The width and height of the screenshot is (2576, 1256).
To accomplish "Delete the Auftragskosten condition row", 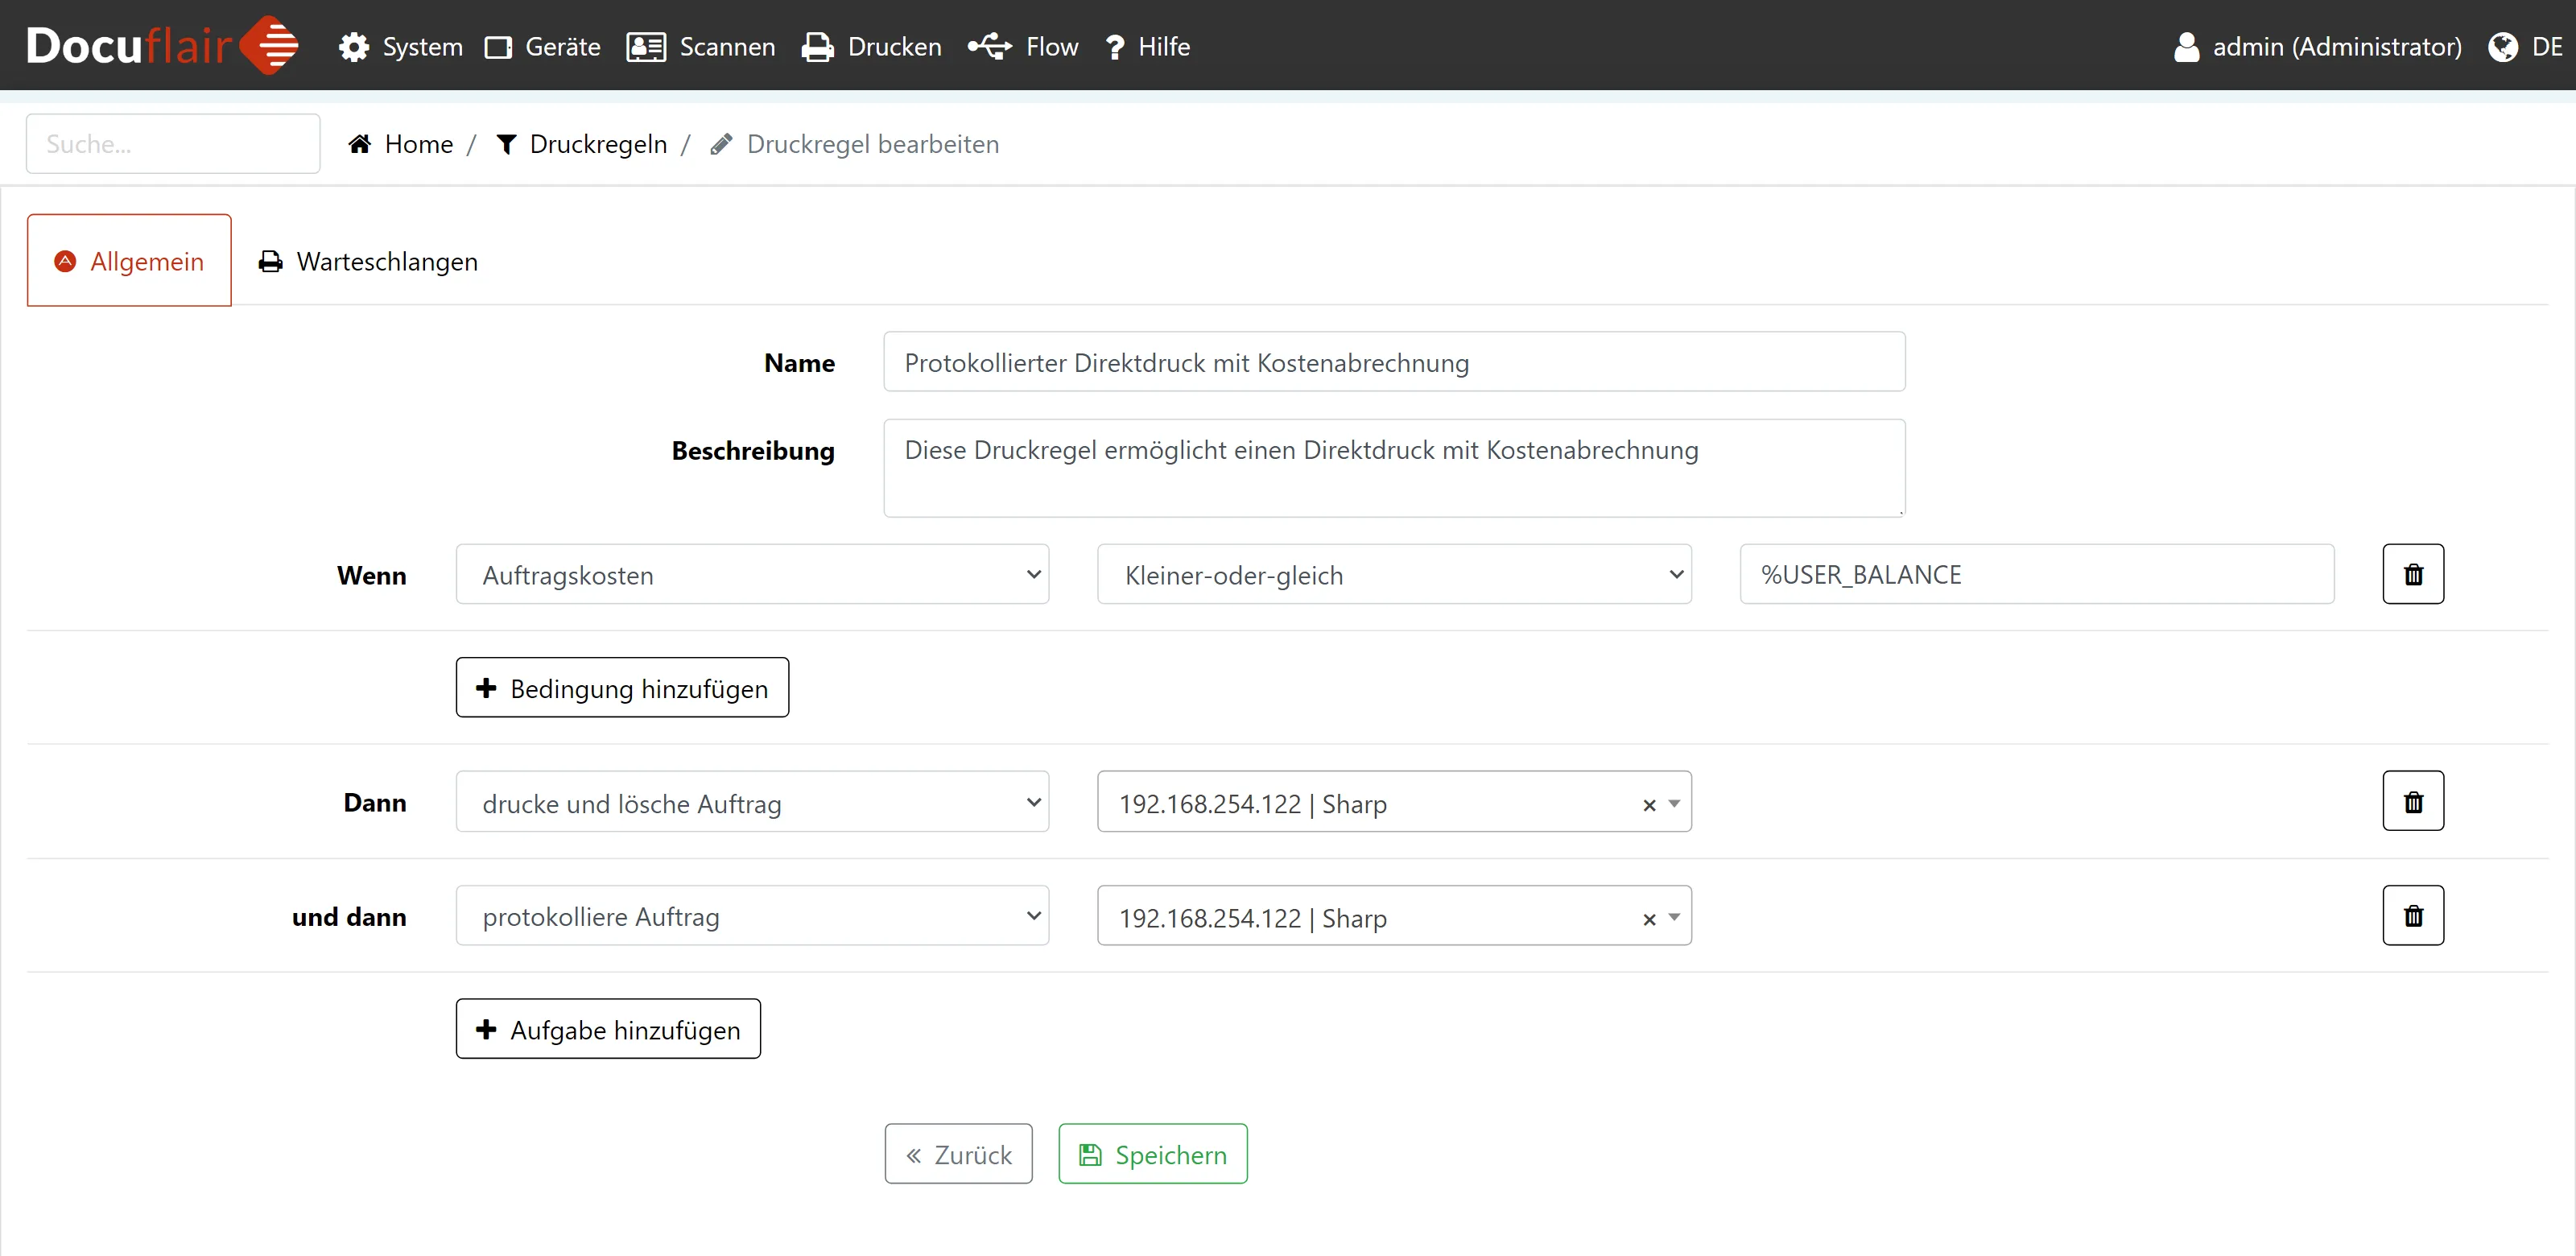I will click(x=2412, y=574).
